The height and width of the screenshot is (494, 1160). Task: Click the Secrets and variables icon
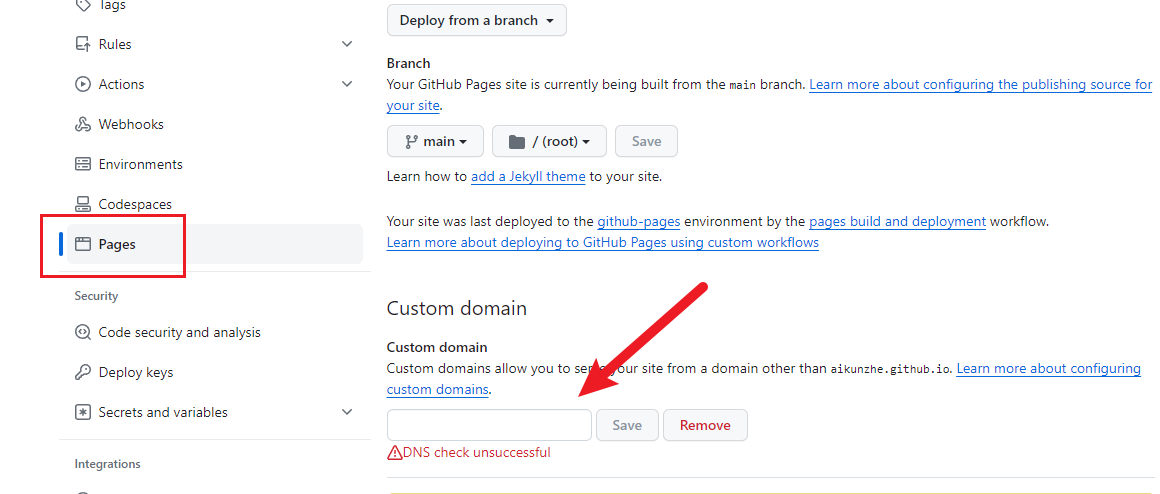(83, 412)
